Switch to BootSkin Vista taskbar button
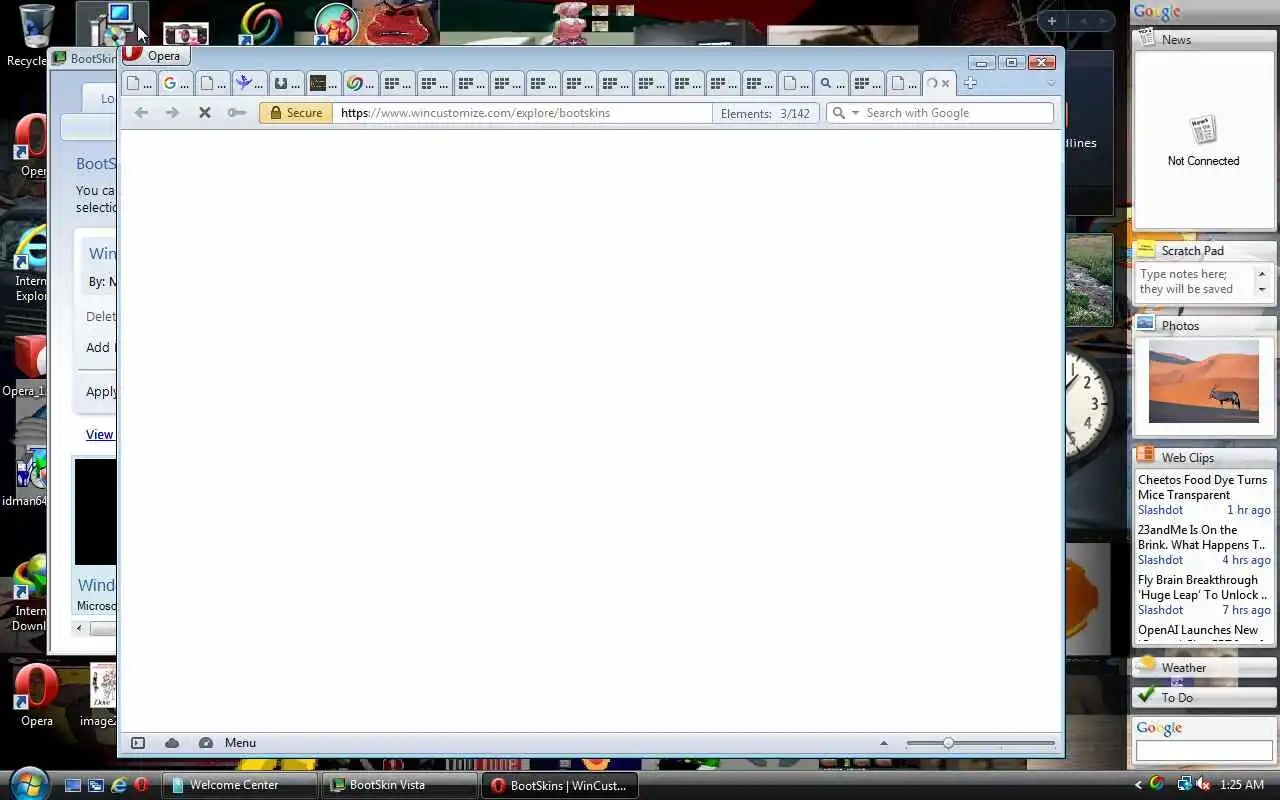Image resolution: width=1280 pixels, height=800 pixels. click(x=399, y=785)
